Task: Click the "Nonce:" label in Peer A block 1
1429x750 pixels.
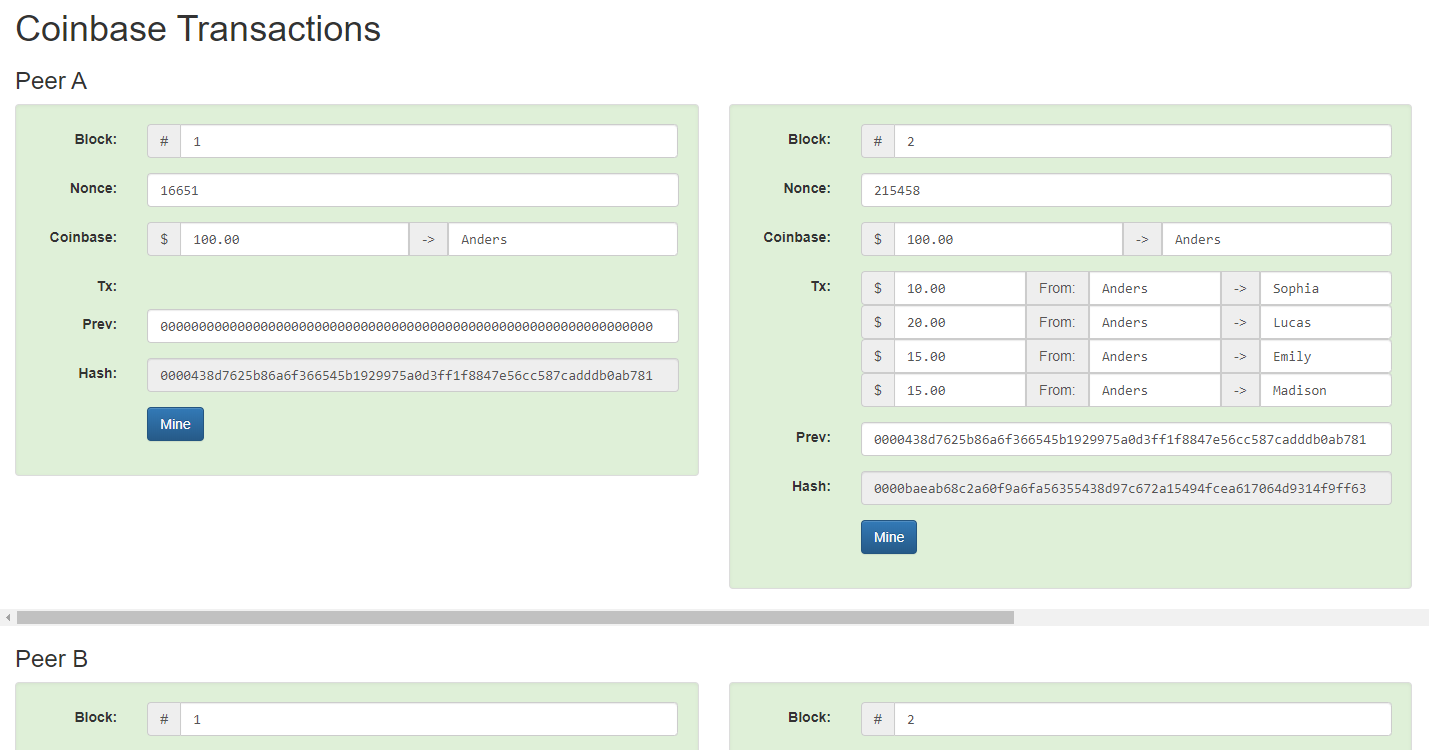Action: [93, 188]
